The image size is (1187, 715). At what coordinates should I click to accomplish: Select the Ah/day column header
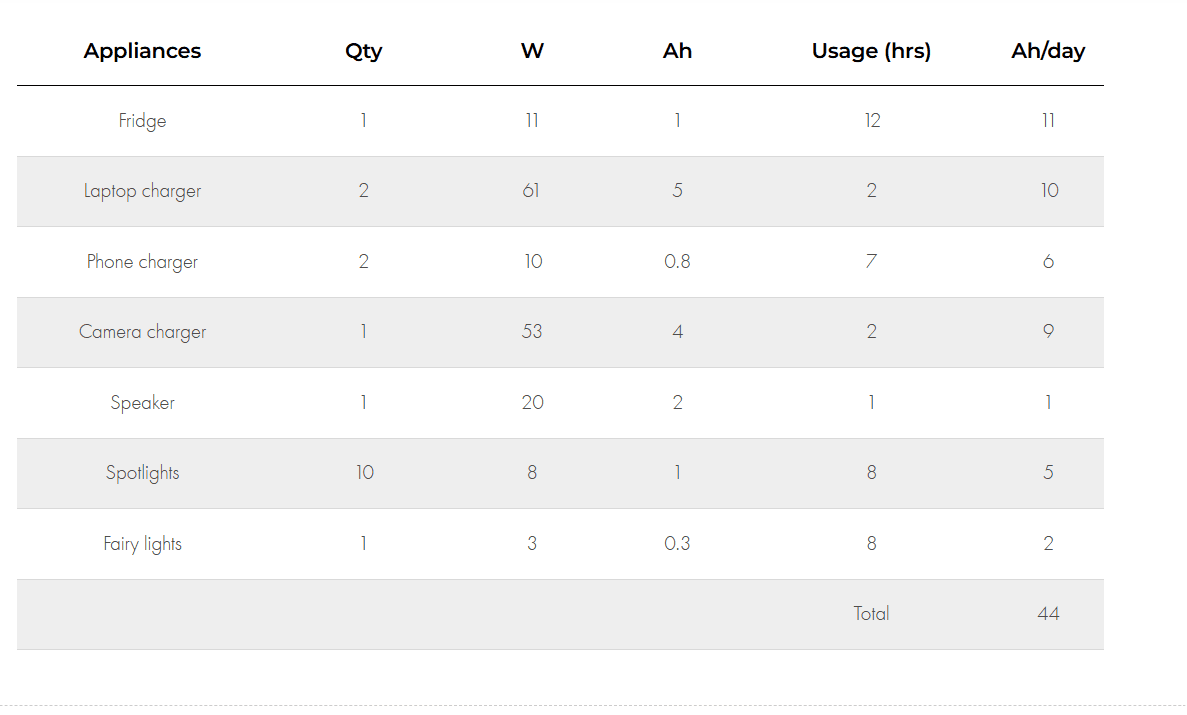click(x=1048, y=52)
